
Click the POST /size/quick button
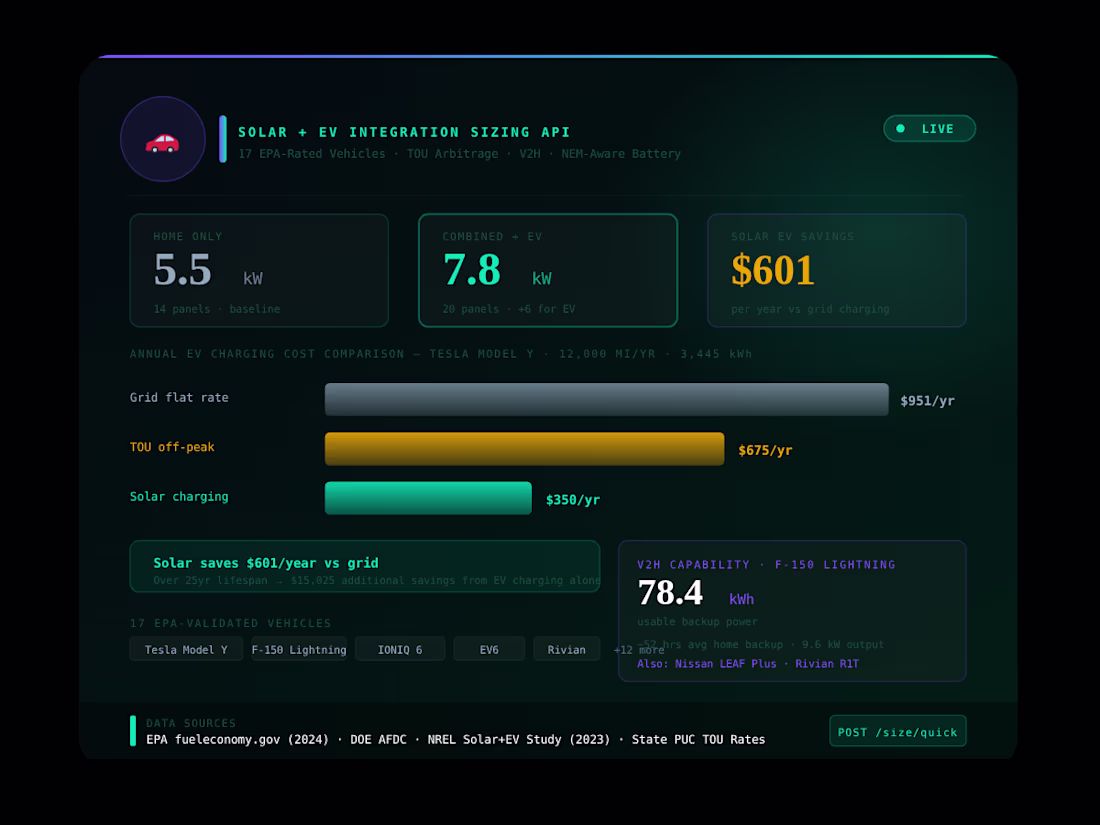(x=897, y=731)
